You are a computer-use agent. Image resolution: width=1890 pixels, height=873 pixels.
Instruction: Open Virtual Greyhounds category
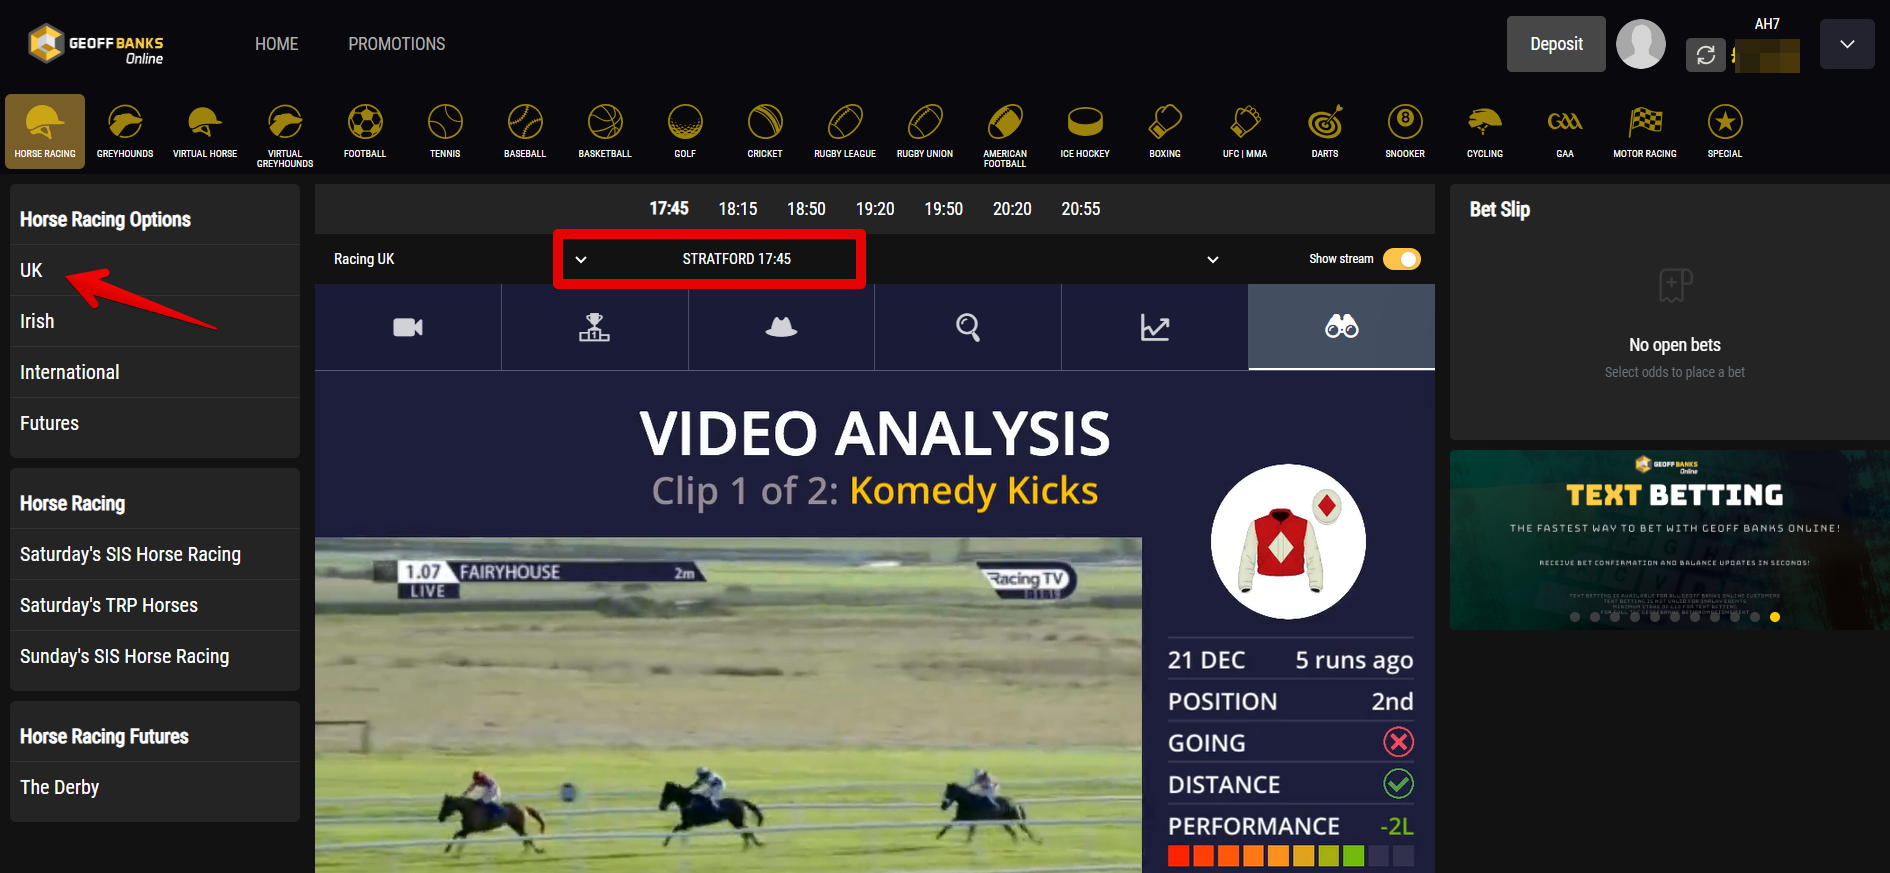click(x=285, y=135)
